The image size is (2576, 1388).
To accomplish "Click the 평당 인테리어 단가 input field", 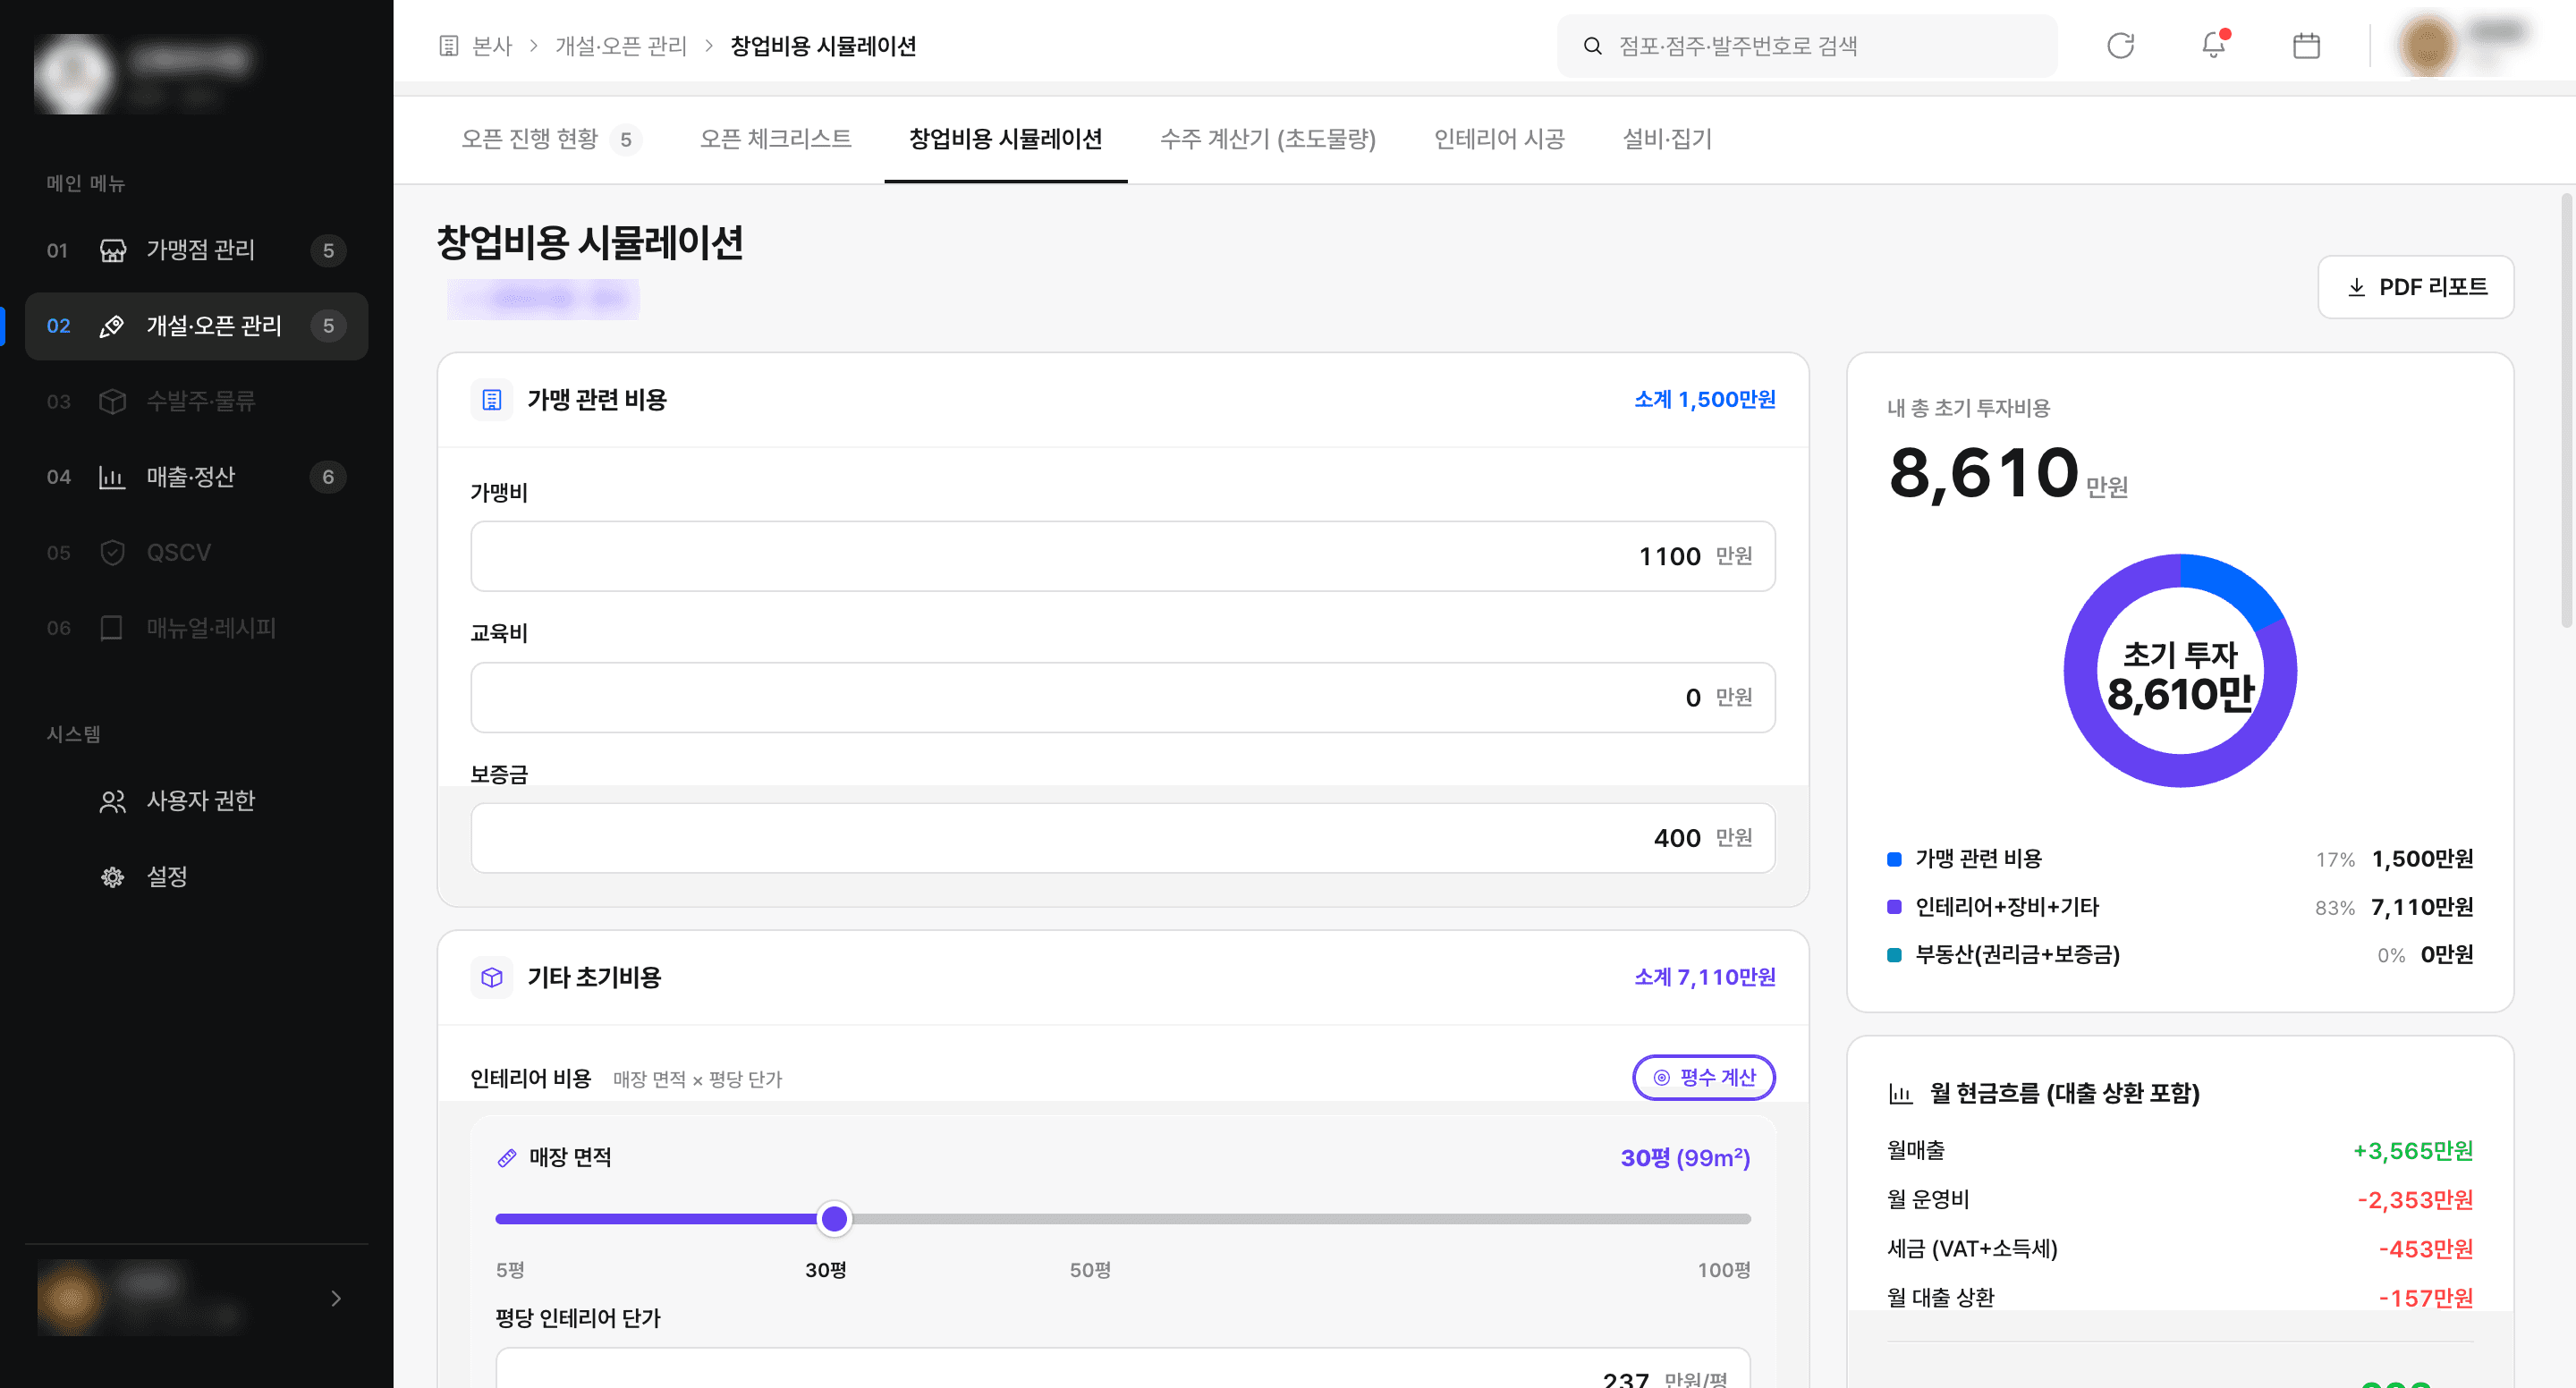I will point(1122,1370).
